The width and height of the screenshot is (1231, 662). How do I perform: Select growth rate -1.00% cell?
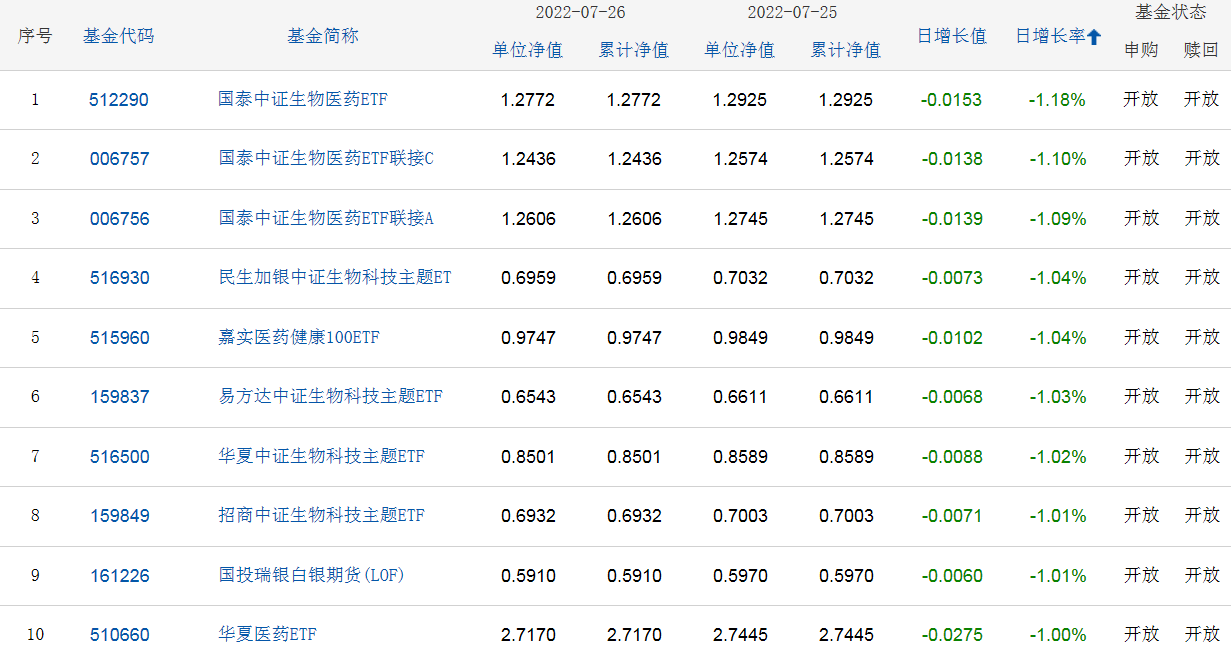pos(1057,635)
